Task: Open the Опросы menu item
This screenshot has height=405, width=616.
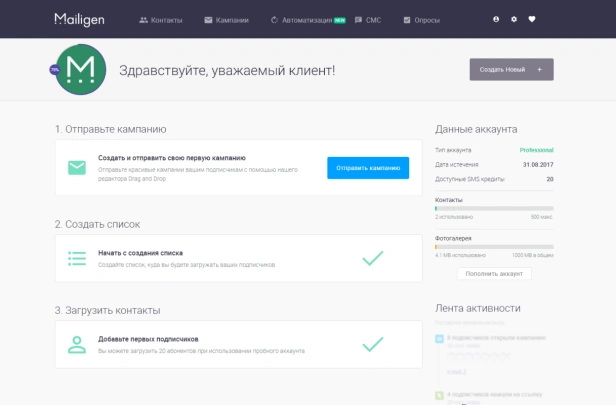Action: pos(422,20)
